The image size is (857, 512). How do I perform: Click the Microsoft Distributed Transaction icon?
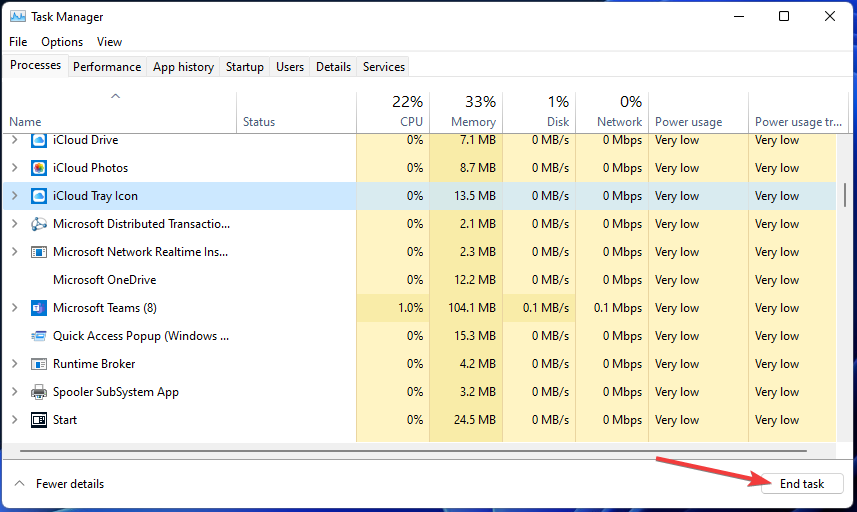tap(39, 224)
